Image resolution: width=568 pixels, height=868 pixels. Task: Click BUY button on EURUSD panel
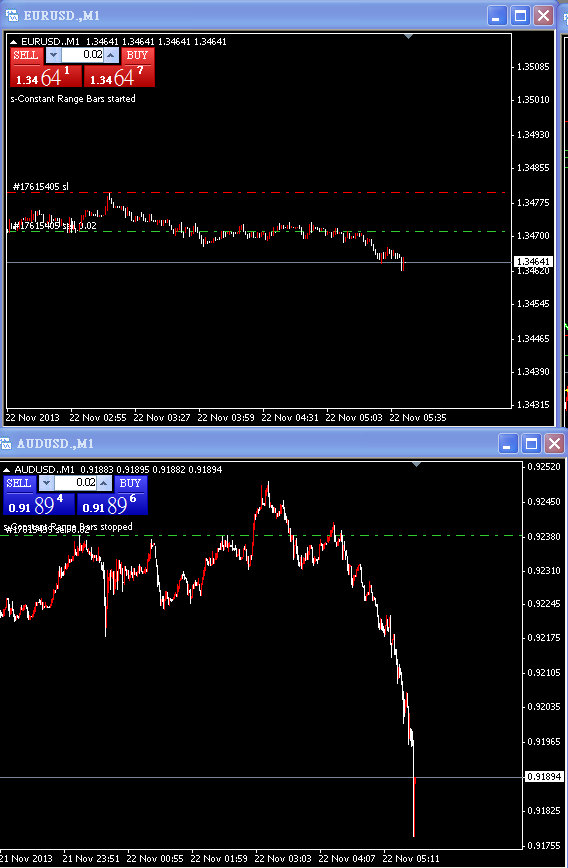pos(137,55)
